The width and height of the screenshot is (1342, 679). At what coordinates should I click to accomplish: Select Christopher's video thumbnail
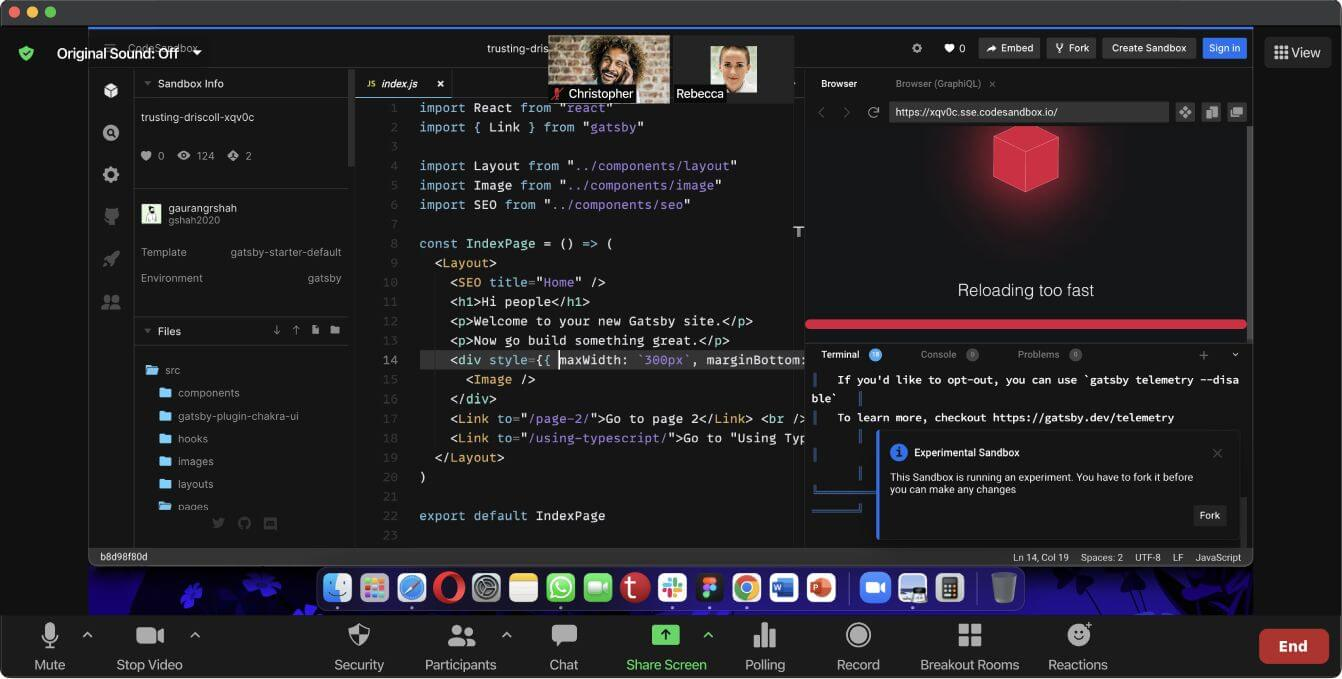click(x=608, y=69)
